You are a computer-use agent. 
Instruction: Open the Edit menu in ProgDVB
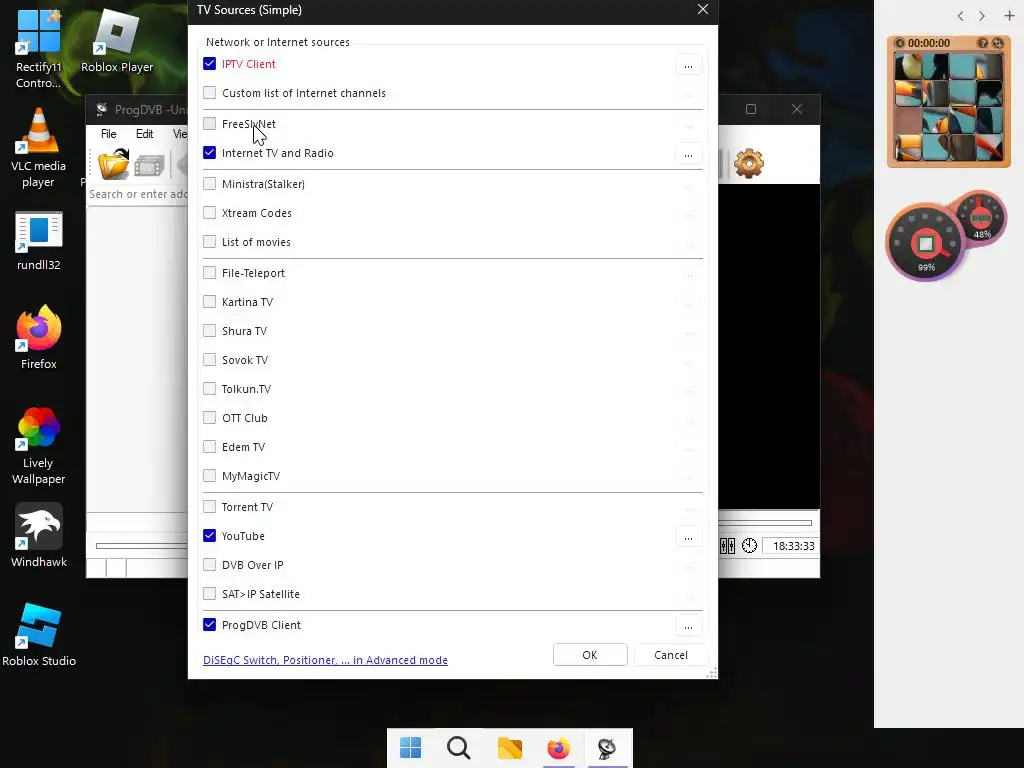[144, 134]
